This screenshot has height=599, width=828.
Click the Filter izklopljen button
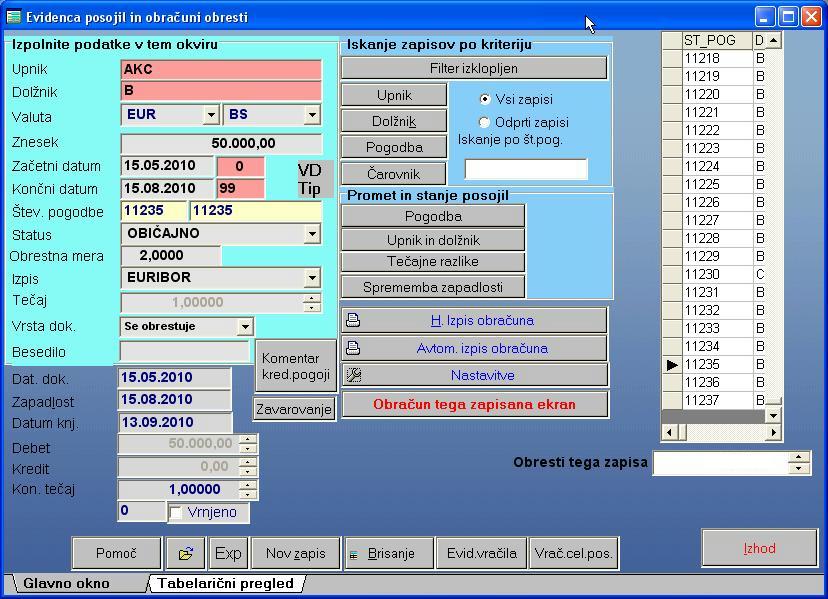[474, 68]
